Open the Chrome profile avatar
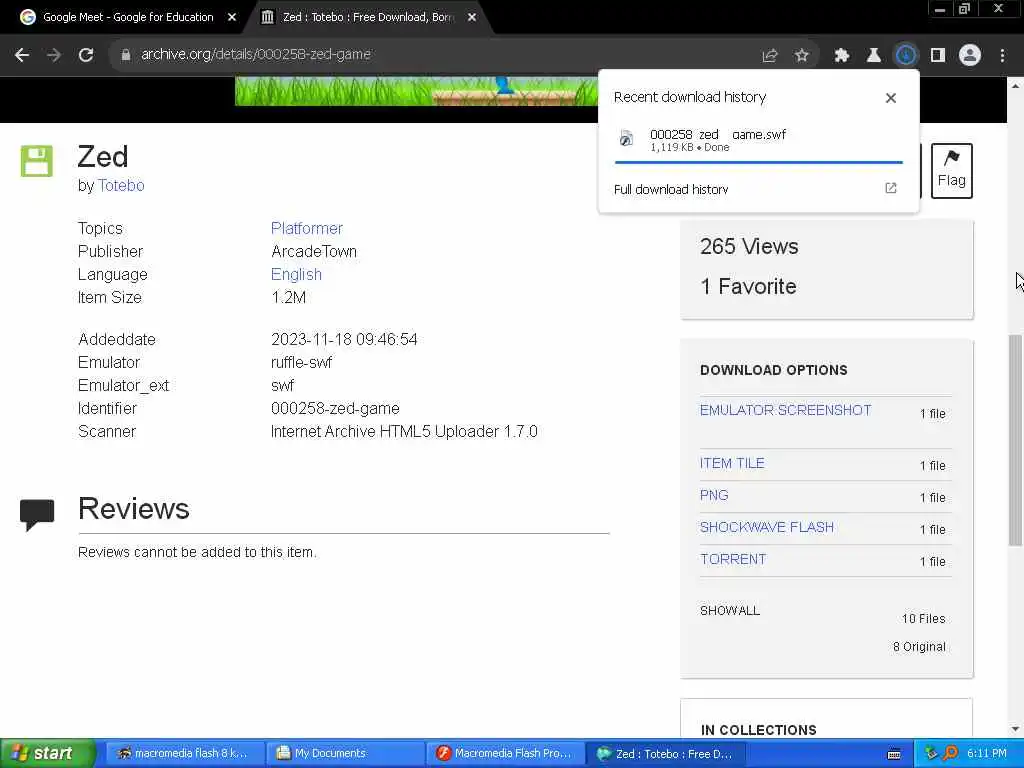The image size is (1024, 768). coord(970,56)
